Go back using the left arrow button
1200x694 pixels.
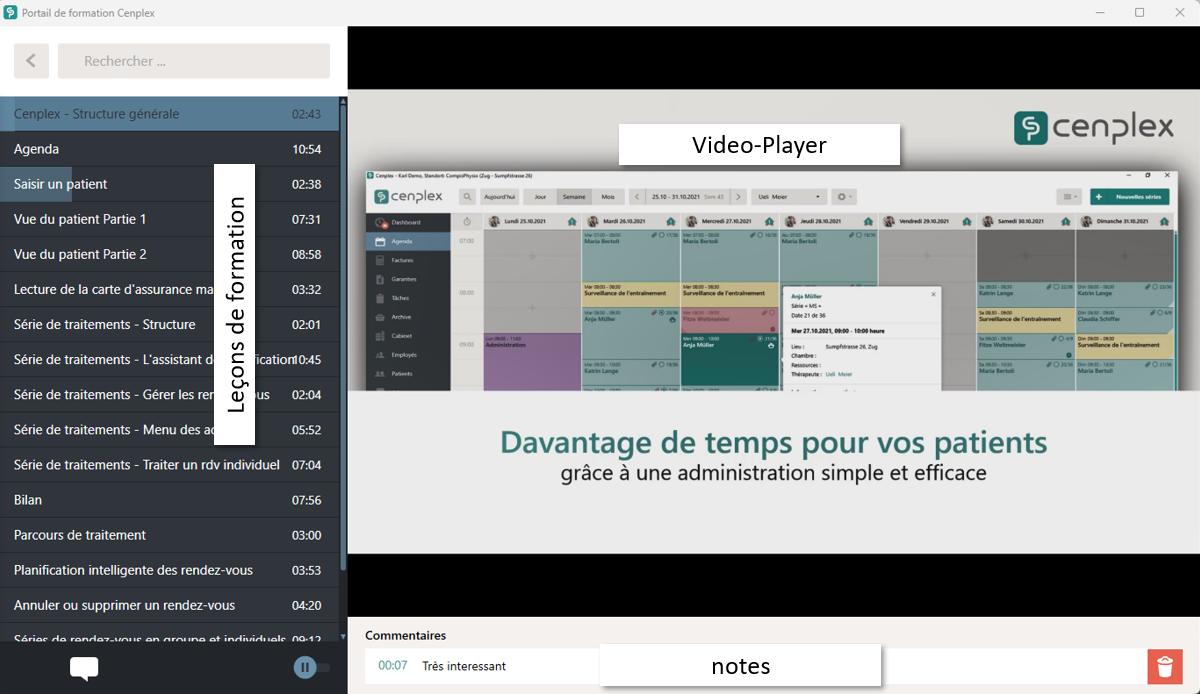[x=31, y=61]
